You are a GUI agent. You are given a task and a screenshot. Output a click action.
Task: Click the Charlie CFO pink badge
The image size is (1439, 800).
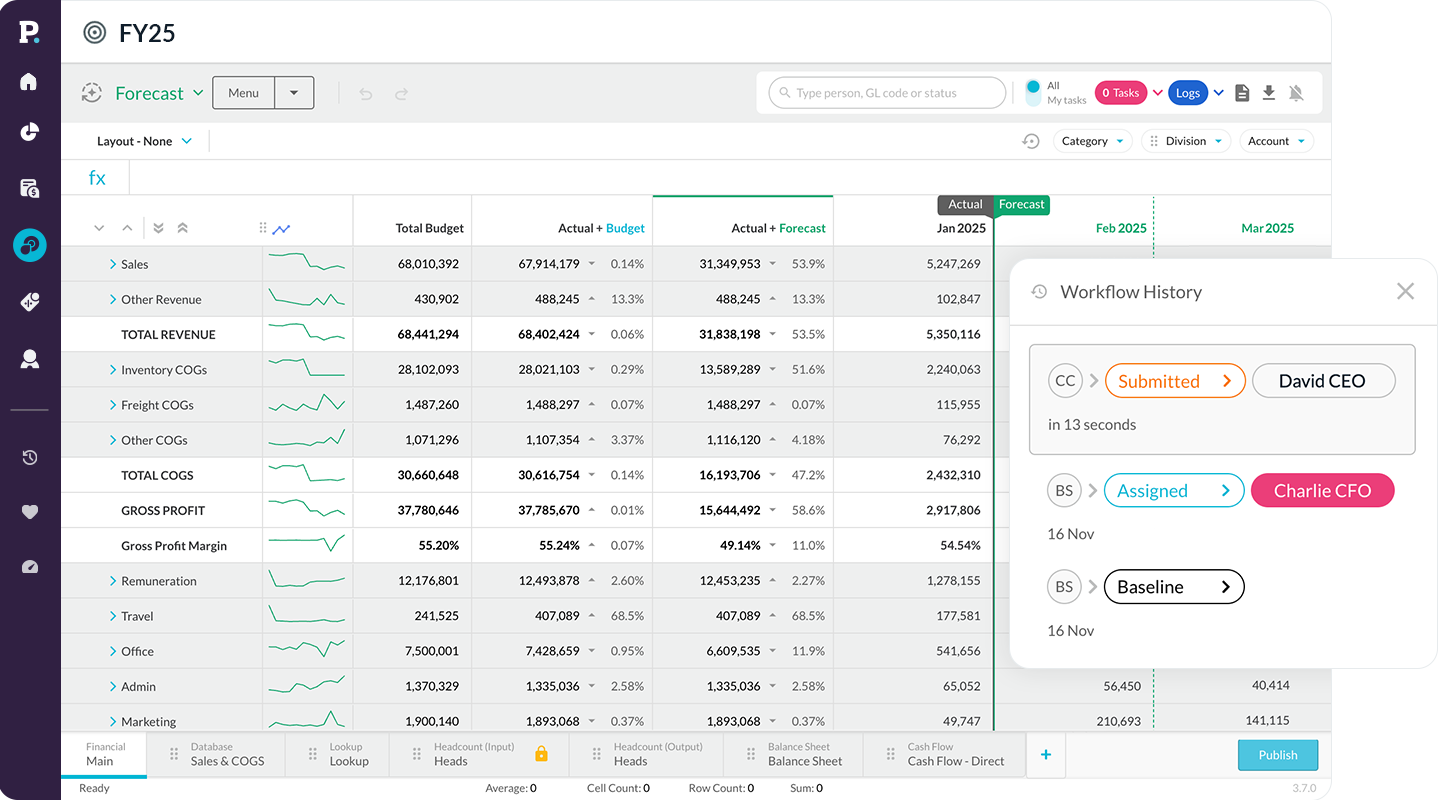(x=1322, y=491)
